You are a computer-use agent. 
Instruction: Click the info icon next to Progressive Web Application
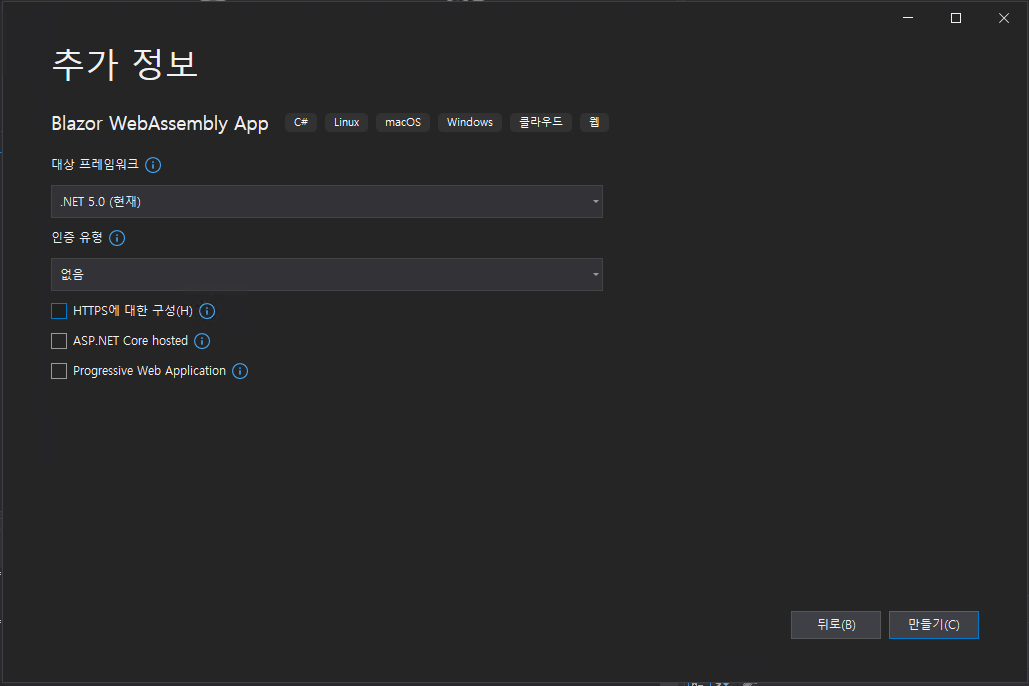[x=240, y=371]
